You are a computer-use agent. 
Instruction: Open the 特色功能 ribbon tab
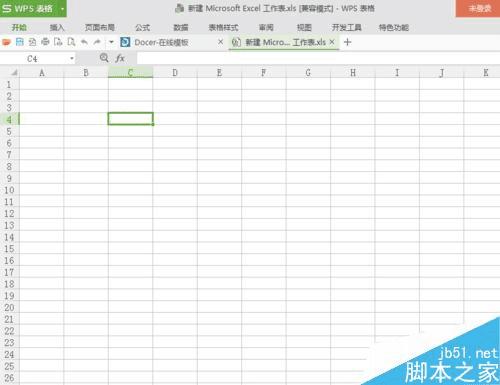[394, 27]
